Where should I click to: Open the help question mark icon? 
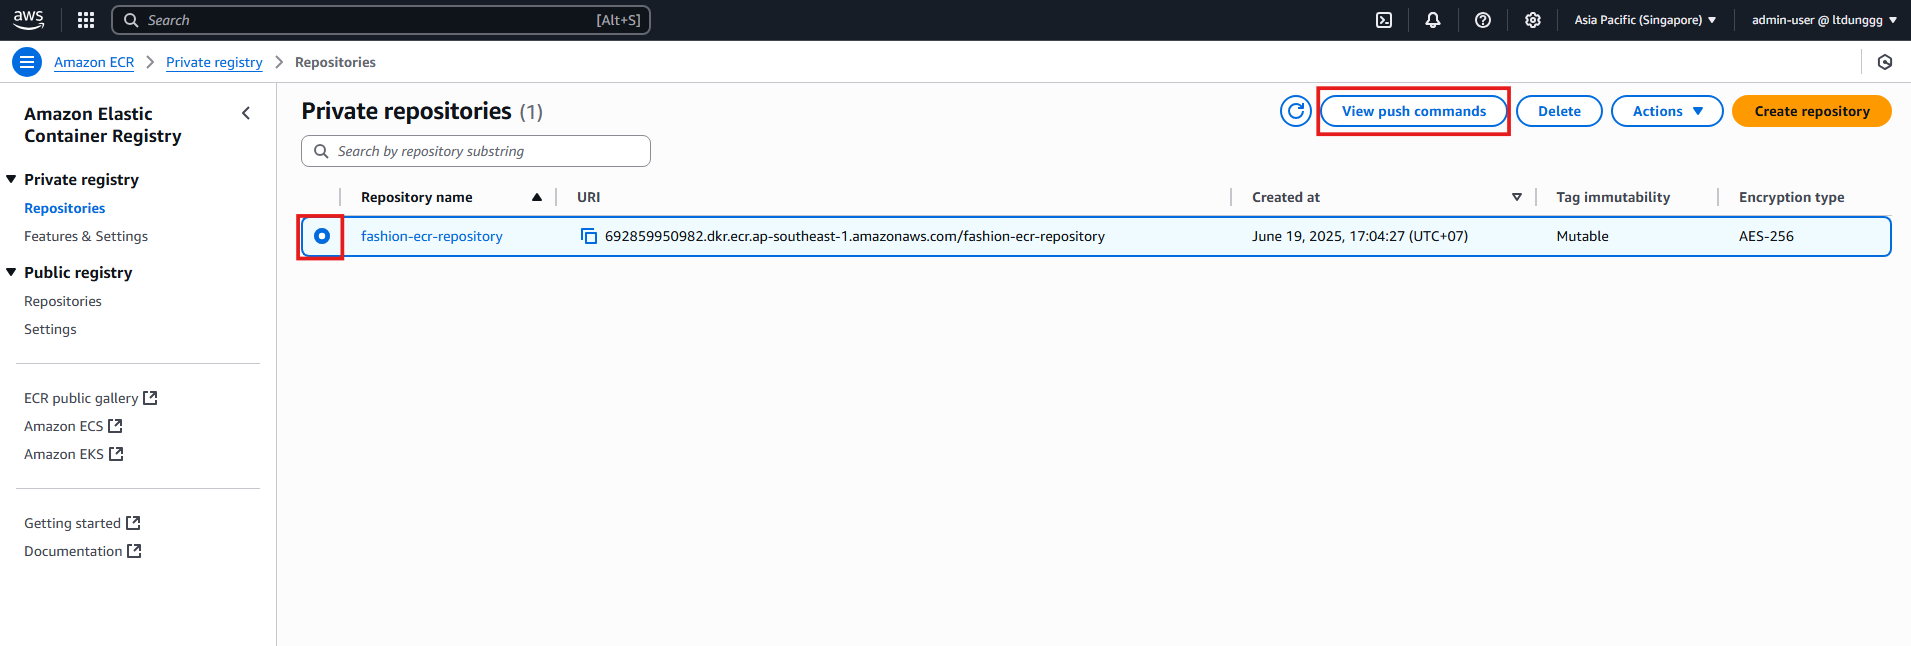coord(1483,20)
